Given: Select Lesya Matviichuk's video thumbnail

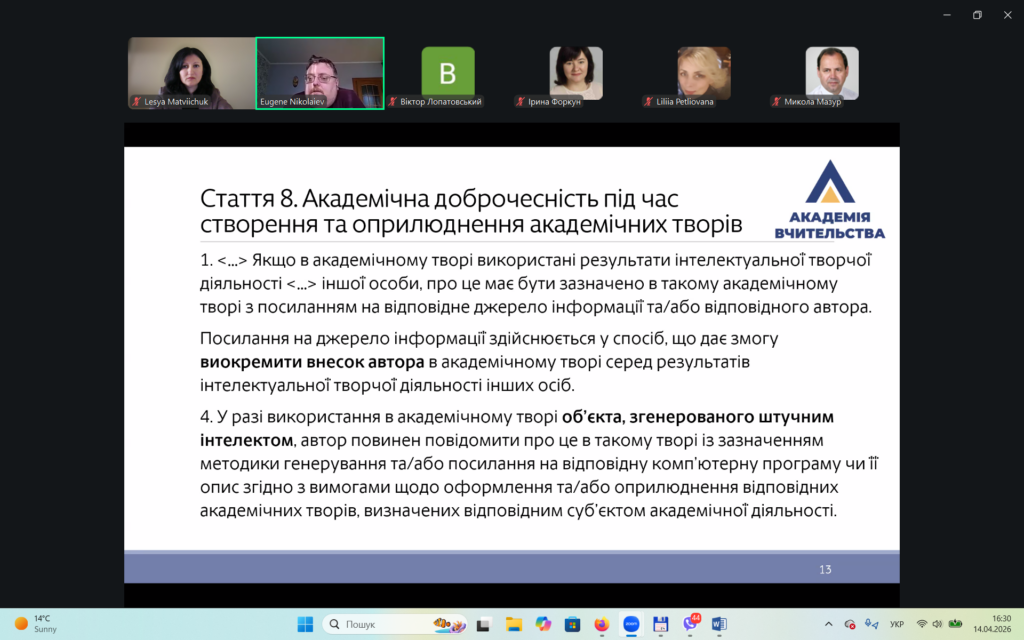Looking at the screenshot, I should tap(191, 73).
